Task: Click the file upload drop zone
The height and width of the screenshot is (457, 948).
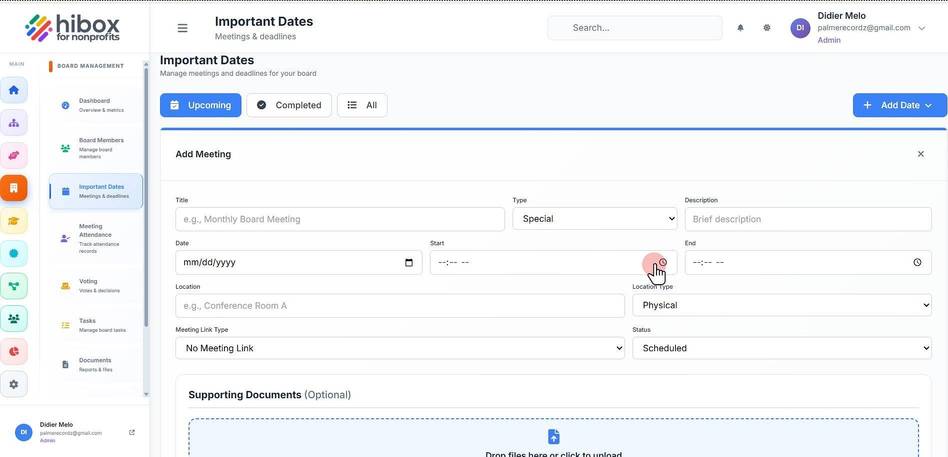Action: (553, 438)
